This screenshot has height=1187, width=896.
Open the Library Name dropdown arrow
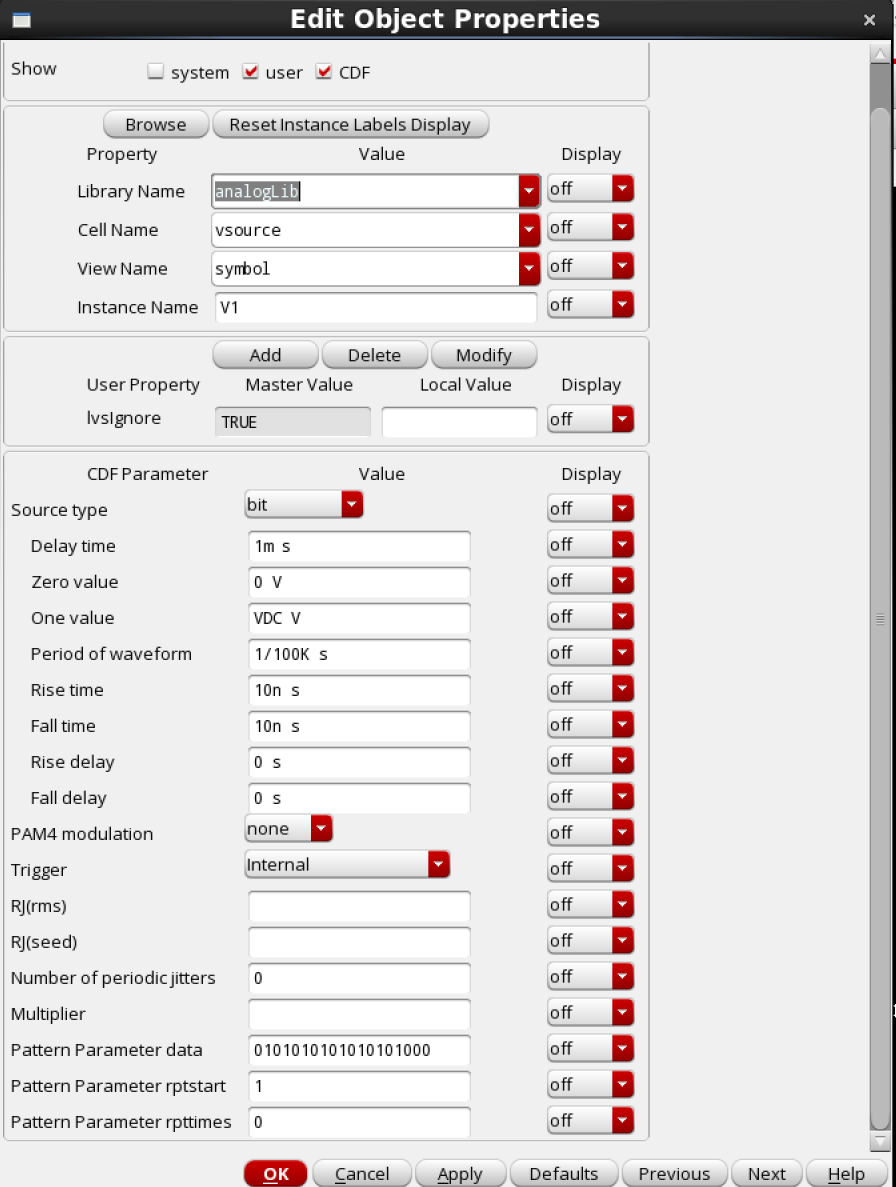[529, 191]
